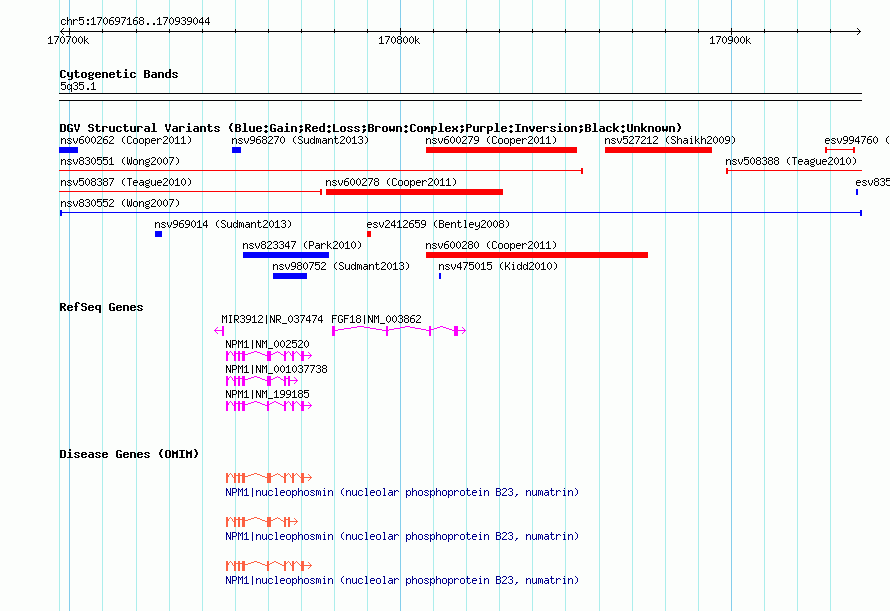Screen dimensions: 890x611
Task: Click the nsv600279 (Cooper2011) red loss bar
Action: tap(501, 150)
